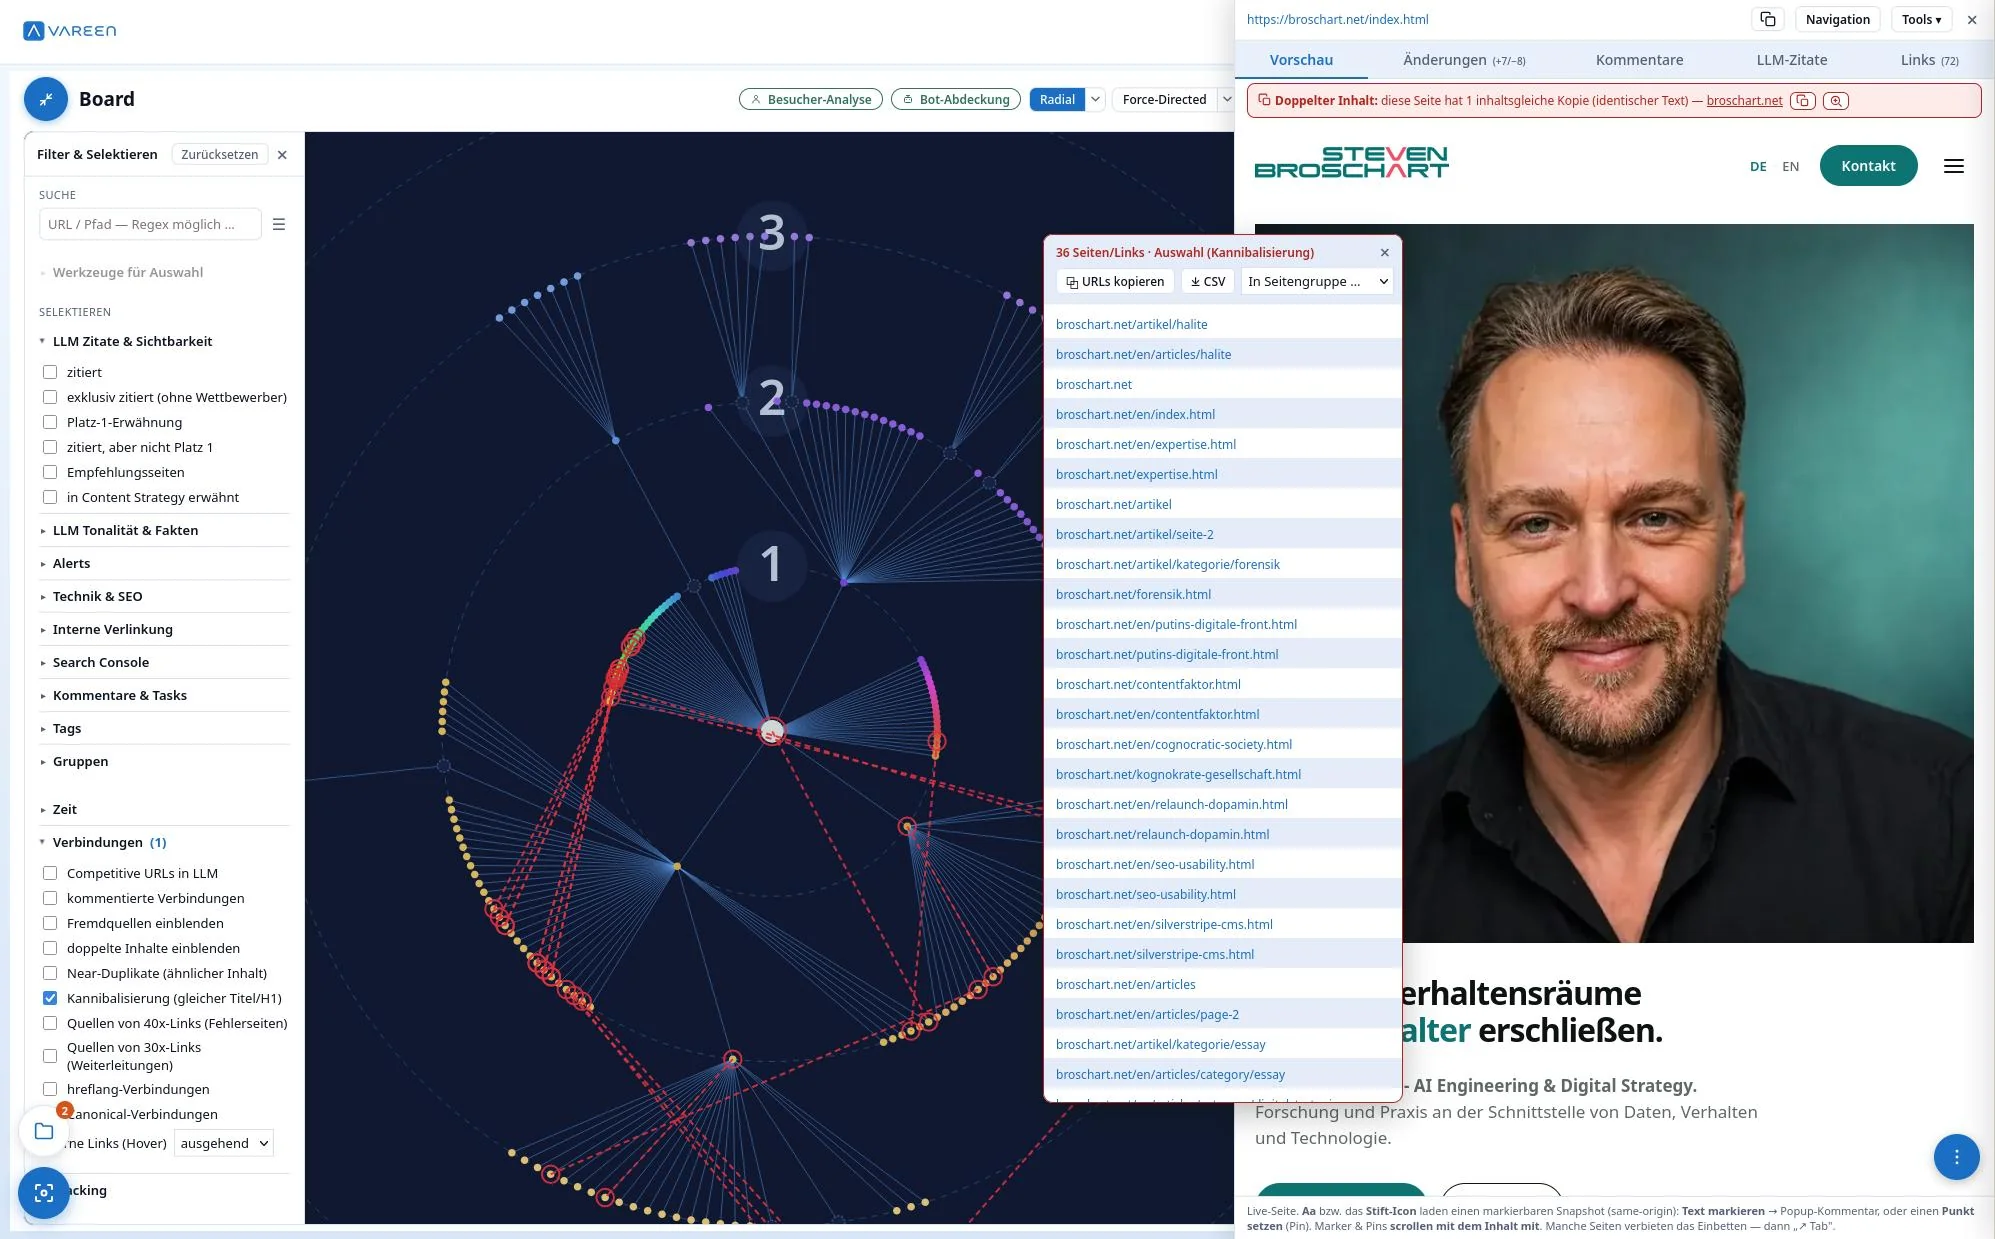The image size is (1995, 1239).
Task: Uncheck Kannibalisierung (gleicher Titel/H1) checkbox
Action: click(50, 998)
